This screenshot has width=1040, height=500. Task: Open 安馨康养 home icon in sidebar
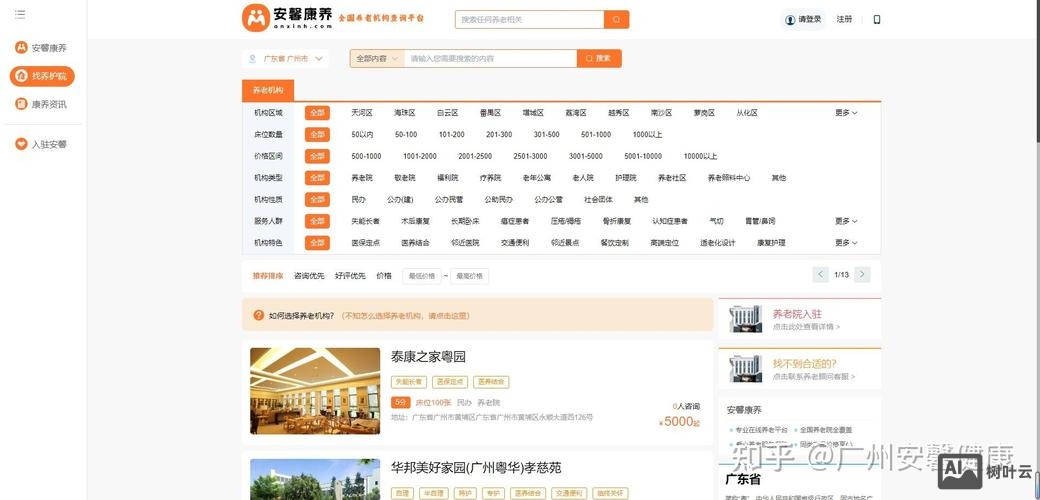[x=21, y=48]
